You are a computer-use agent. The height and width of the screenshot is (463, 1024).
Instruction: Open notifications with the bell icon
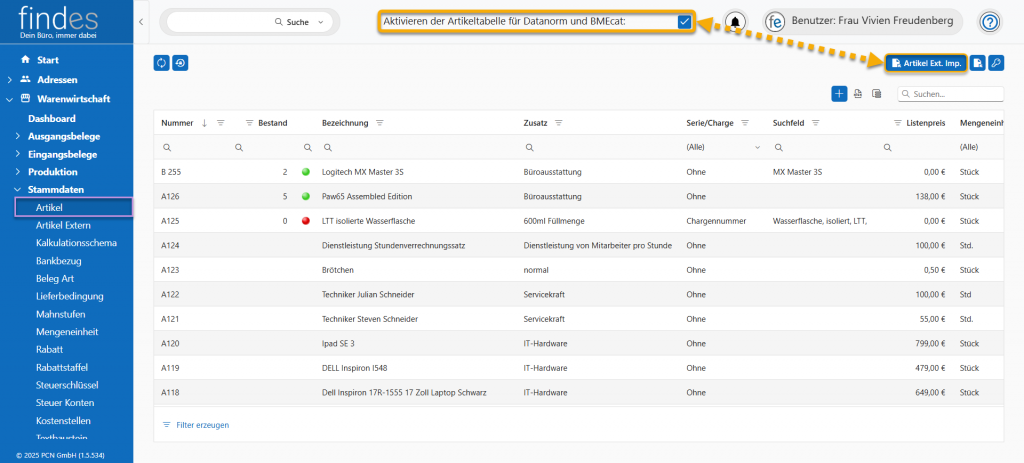(x=736, y=22)
